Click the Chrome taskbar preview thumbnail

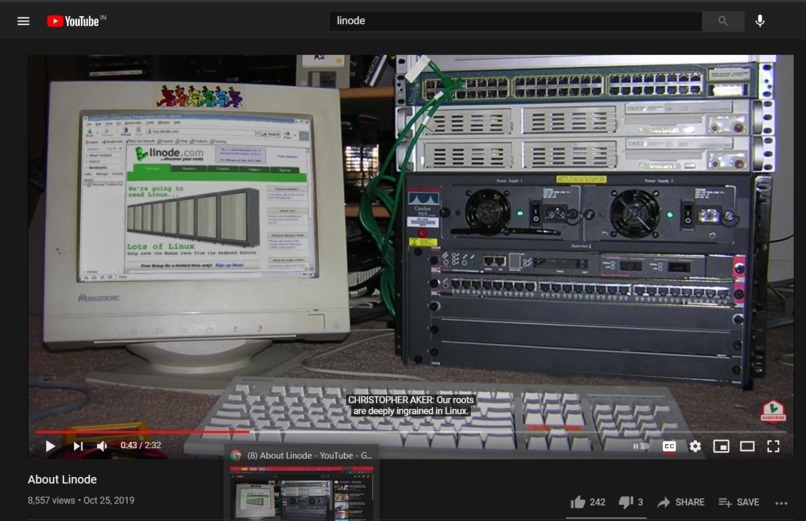point(302,493)
